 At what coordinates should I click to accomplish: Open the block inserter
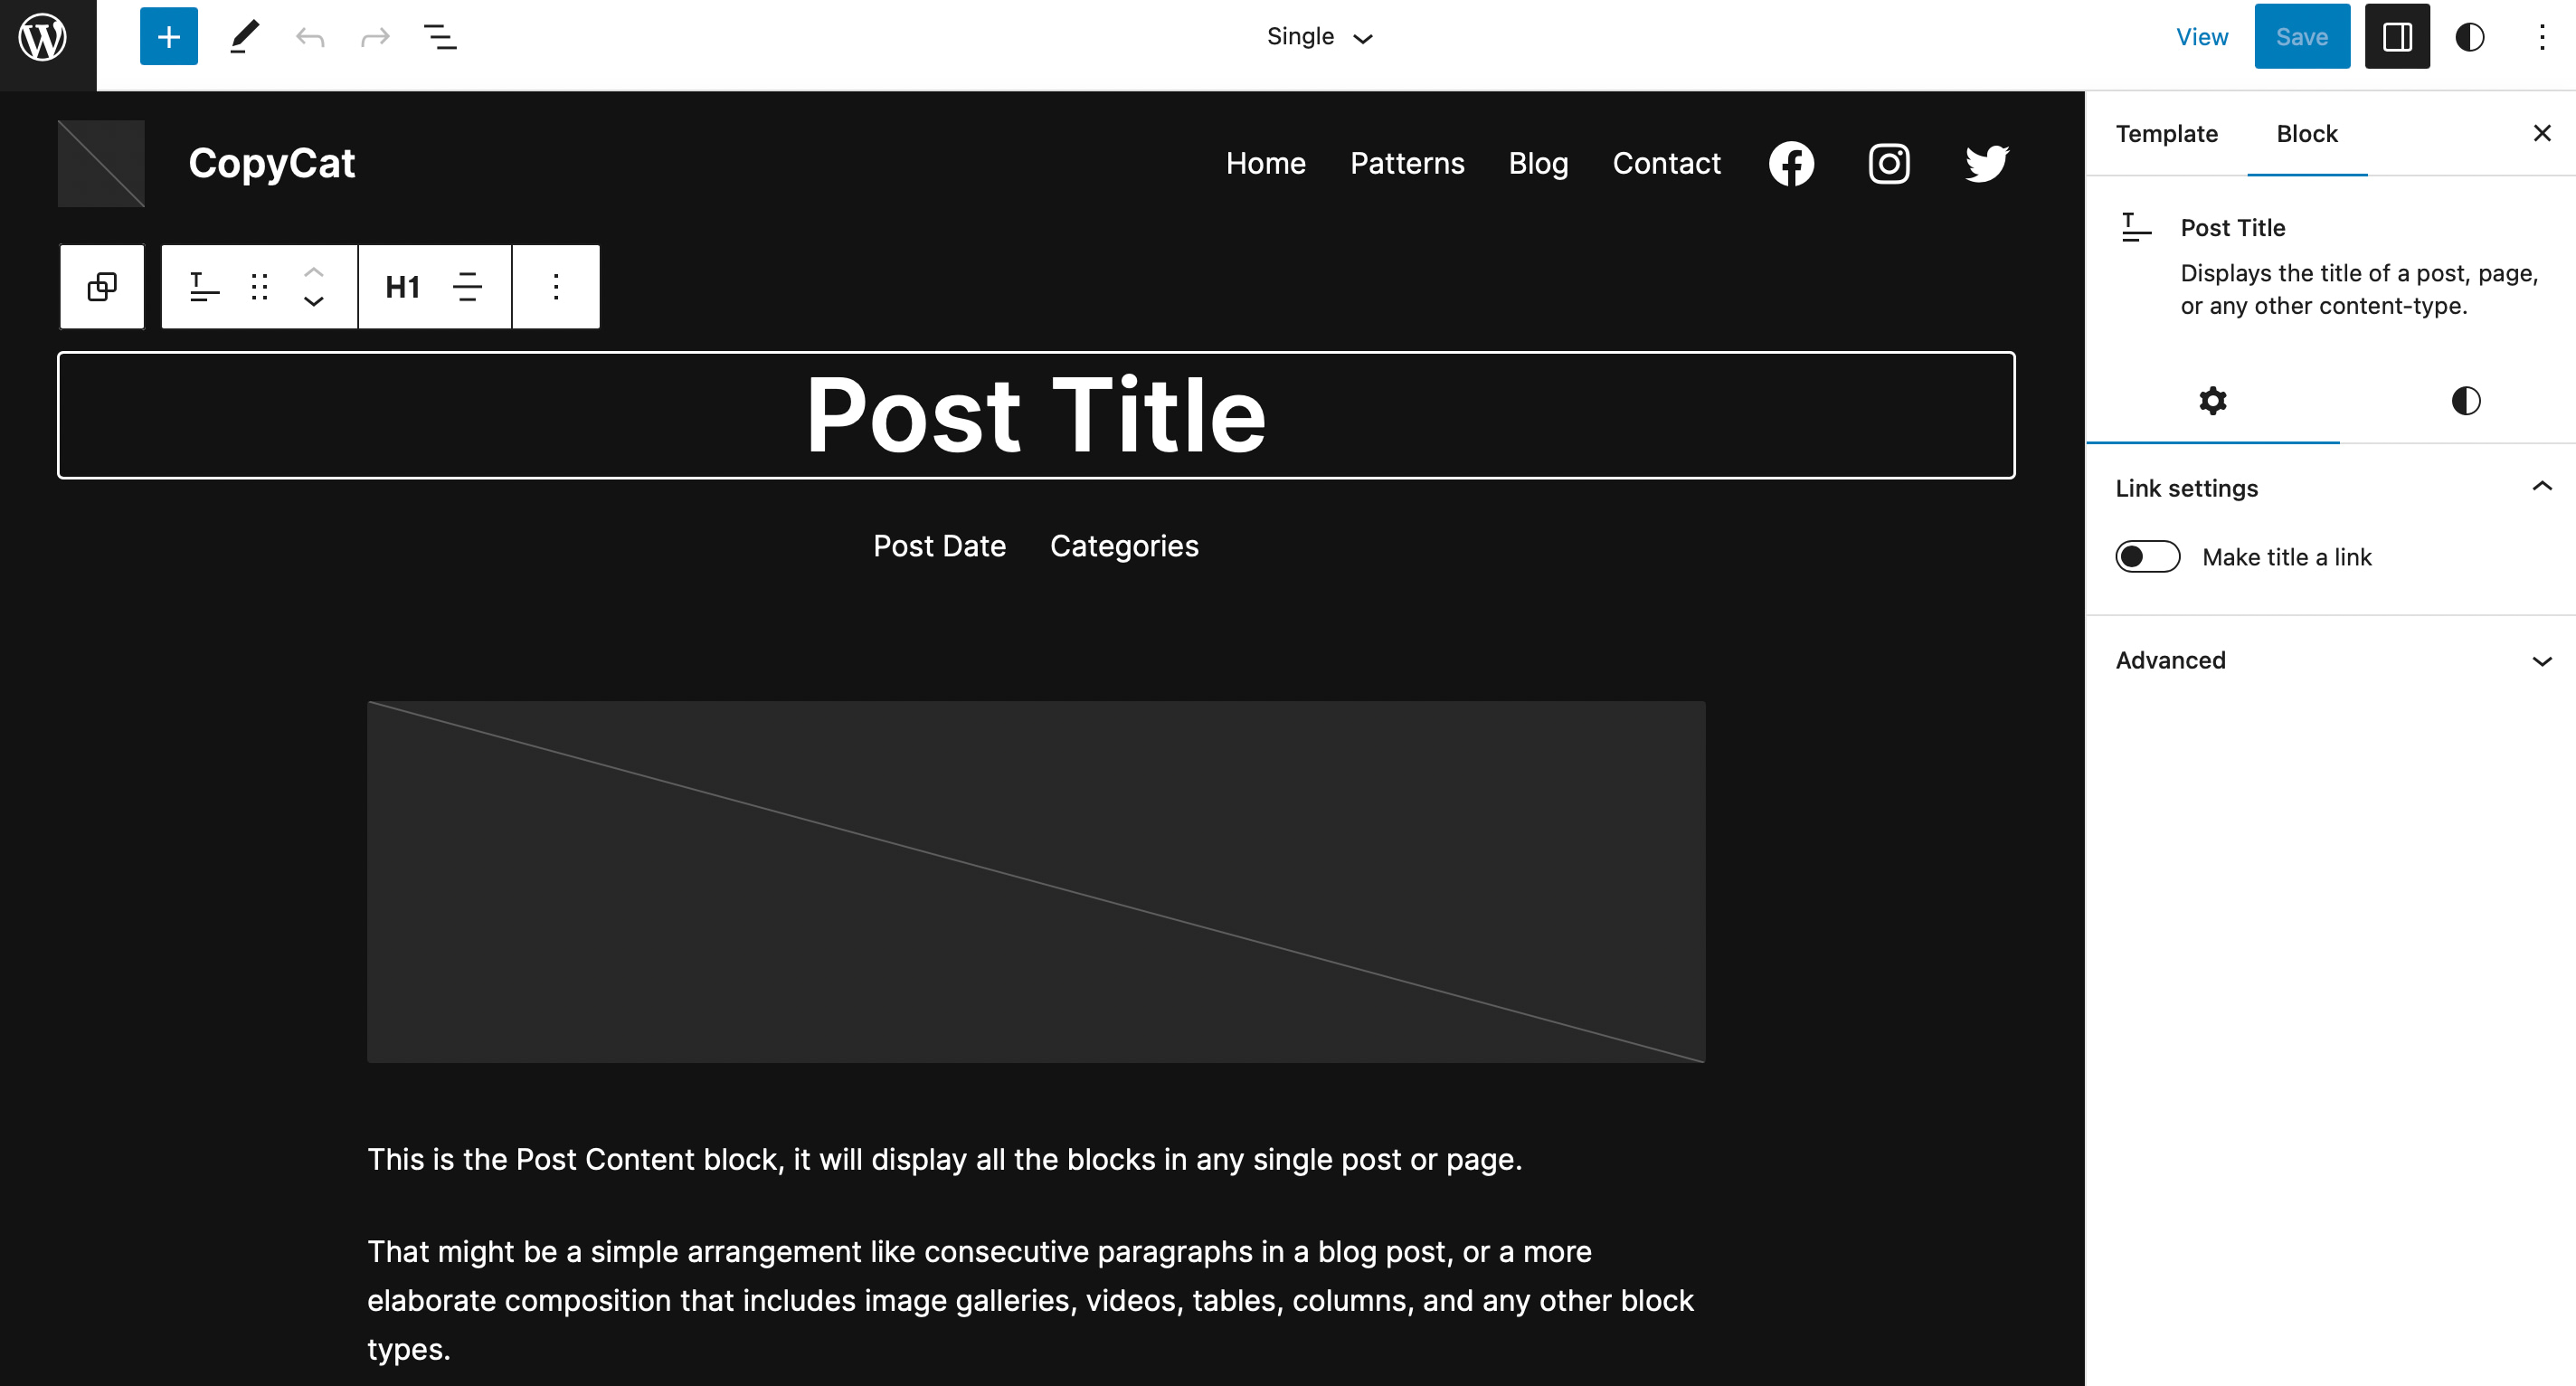pos(168,36)
